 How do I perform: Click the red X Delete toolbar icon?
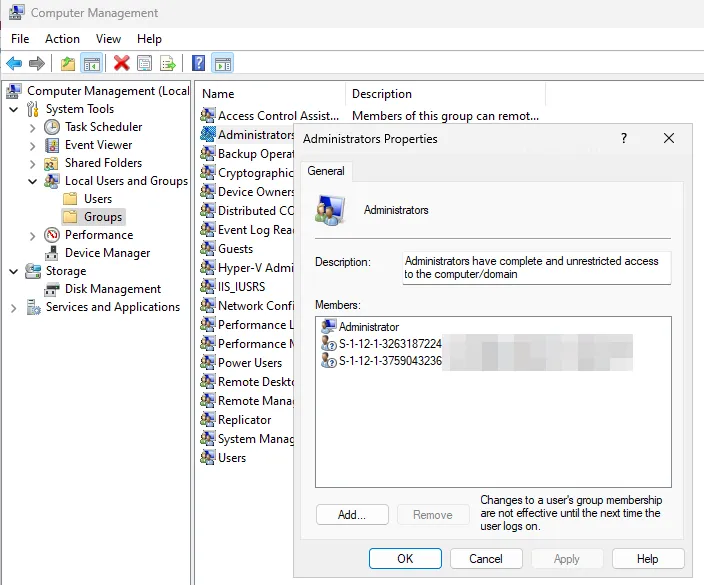121,63
